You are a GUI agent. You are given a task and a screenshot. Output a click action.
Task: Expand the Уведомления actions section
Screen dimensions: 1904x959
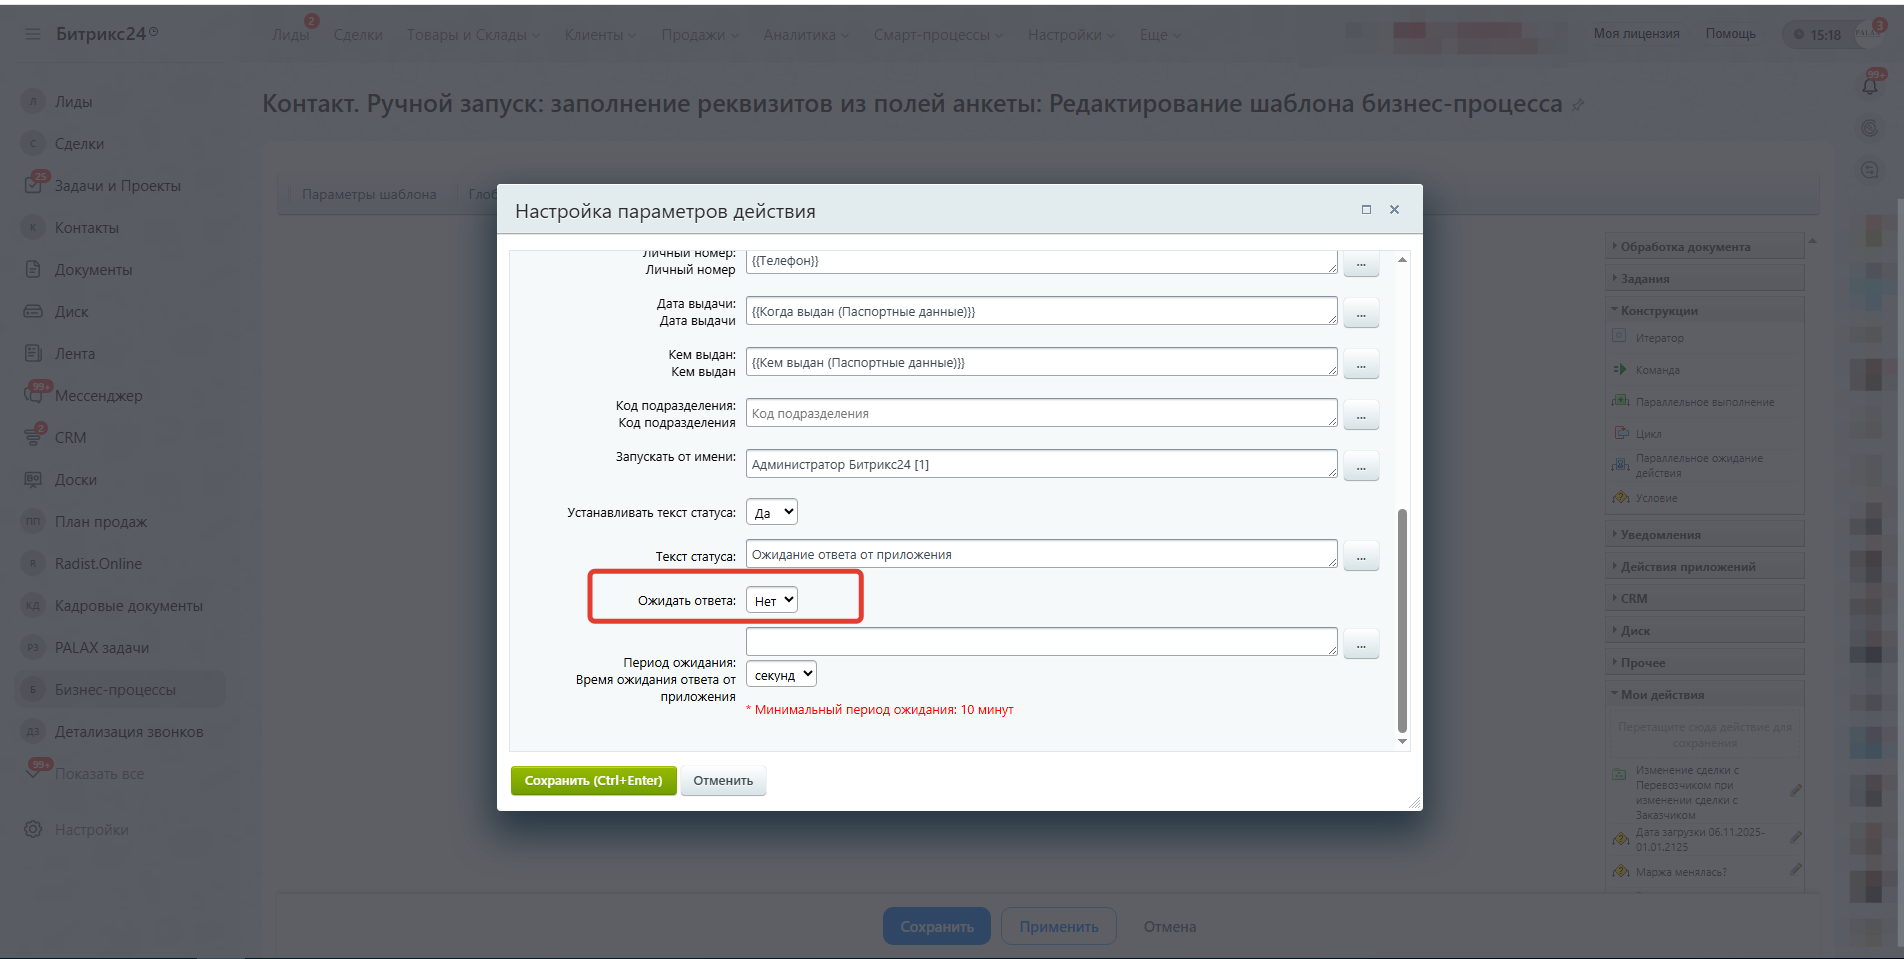[1660, 535]
